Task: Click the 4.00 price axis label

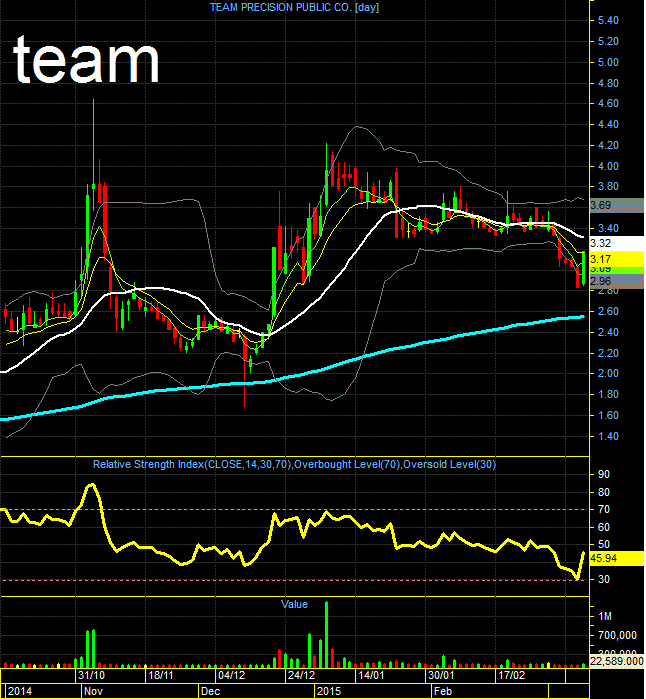Action: [608, 166]
